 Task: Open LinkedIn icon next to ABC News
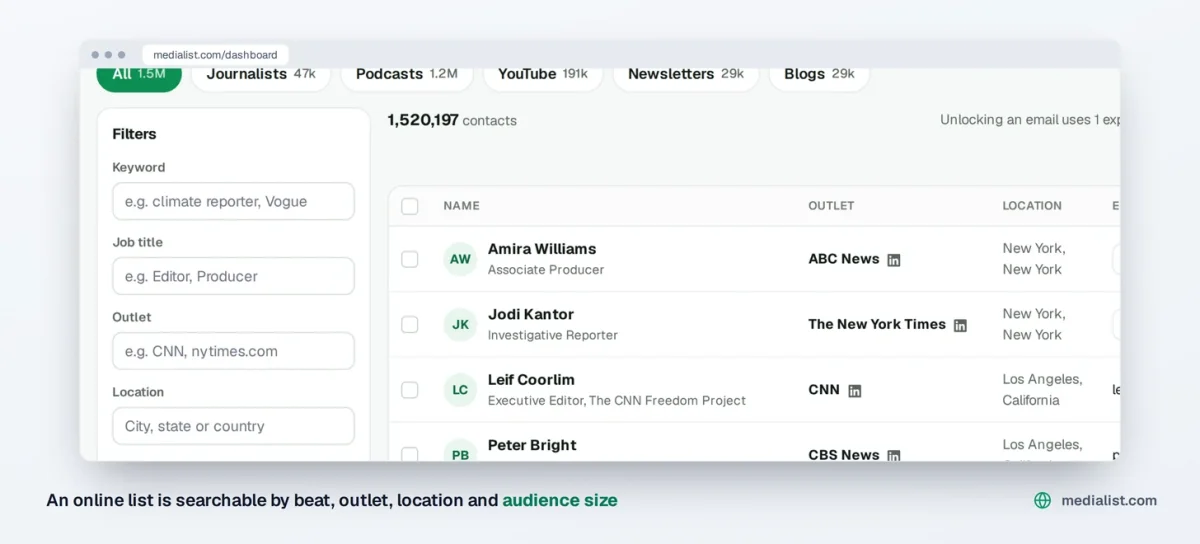click(x=894, y=260)
